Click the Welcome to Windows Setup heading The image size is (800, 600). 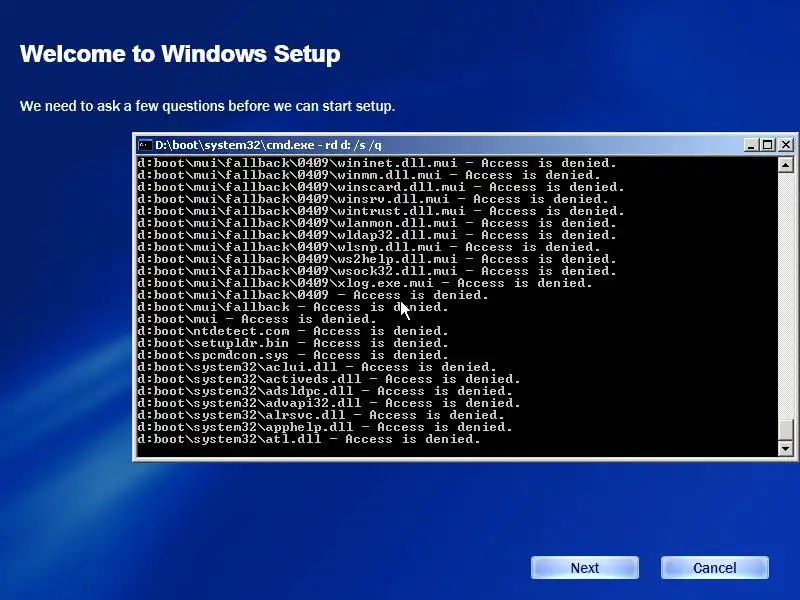(x=180, y=54)
